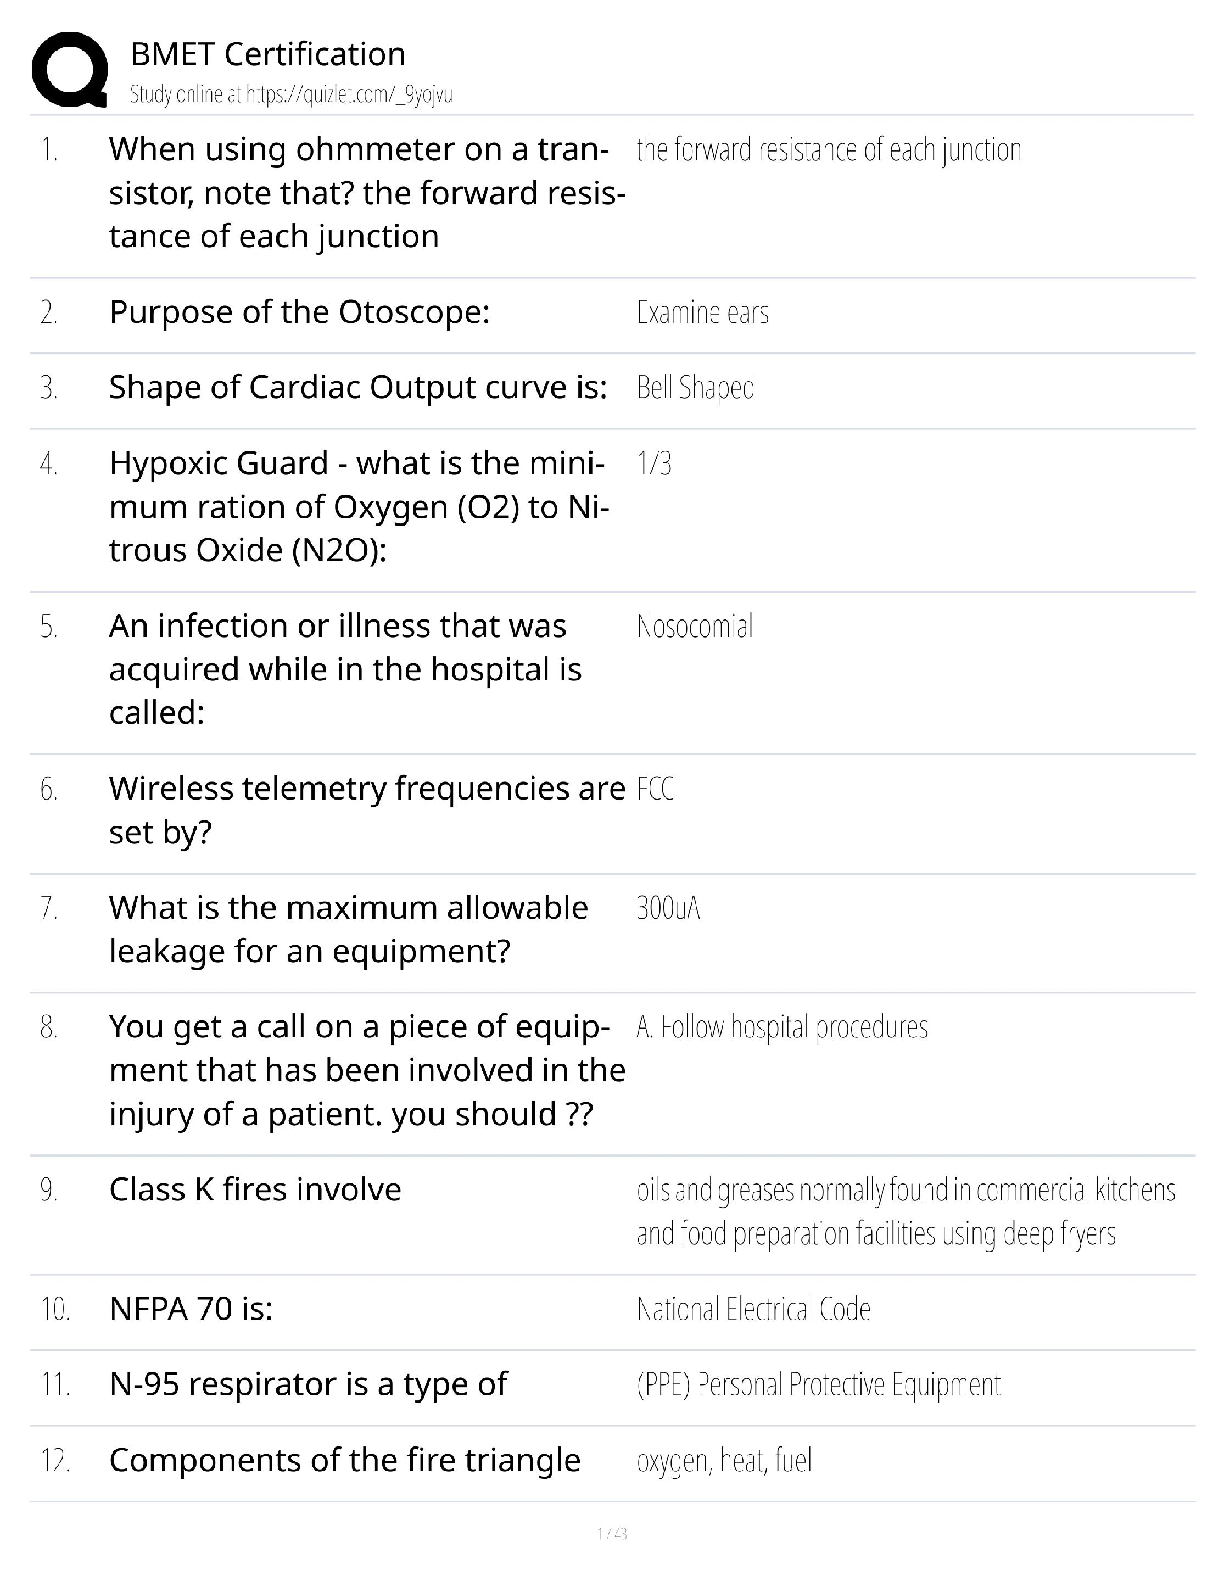The image size is (1224, 1584).
Task: Select the 'Class K fires involve' question
Action: pyautogui.click(x=255, y=1189)
